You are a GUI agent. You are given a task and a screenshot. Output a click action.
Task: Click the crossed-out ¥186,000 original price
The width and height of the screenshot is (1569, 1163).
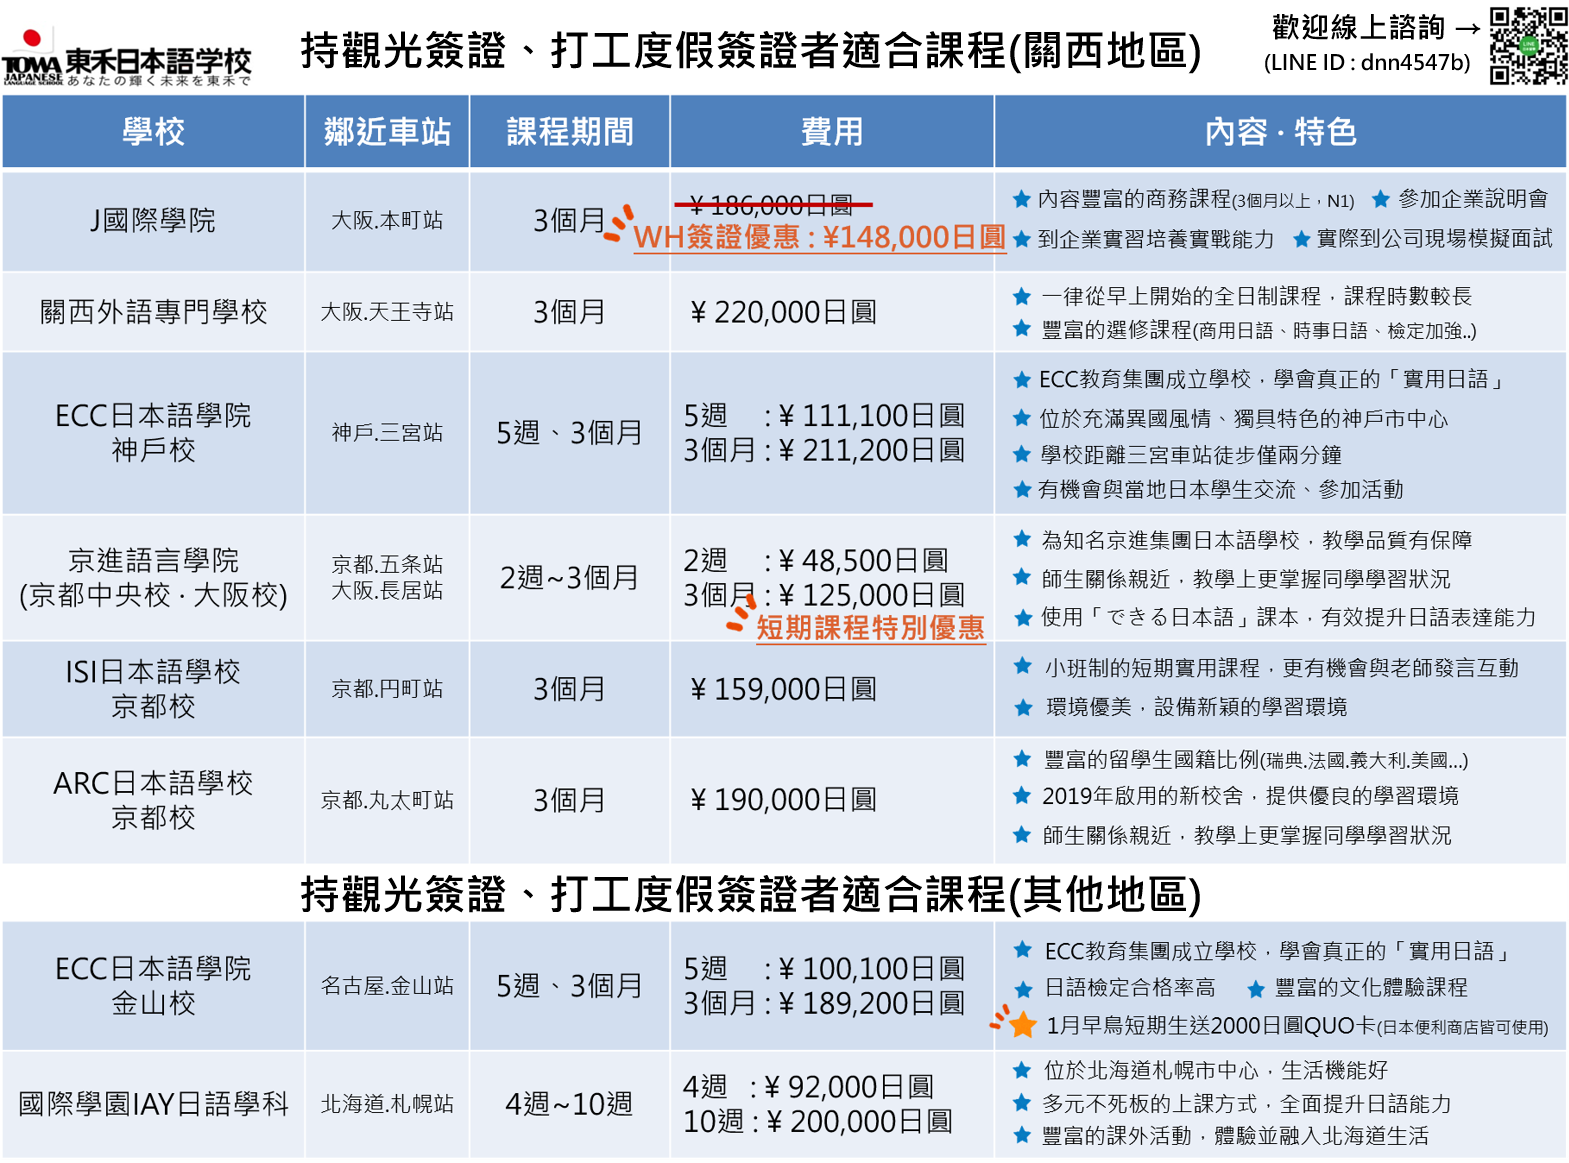772,205
